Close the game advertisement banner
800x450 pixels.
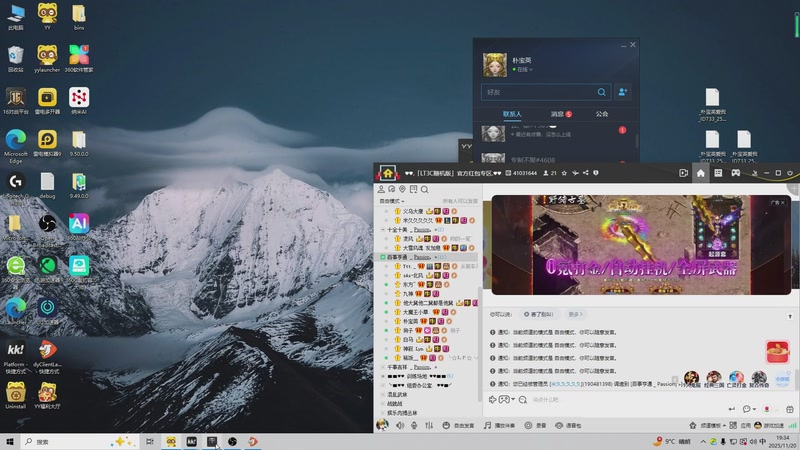coord(783,203)
